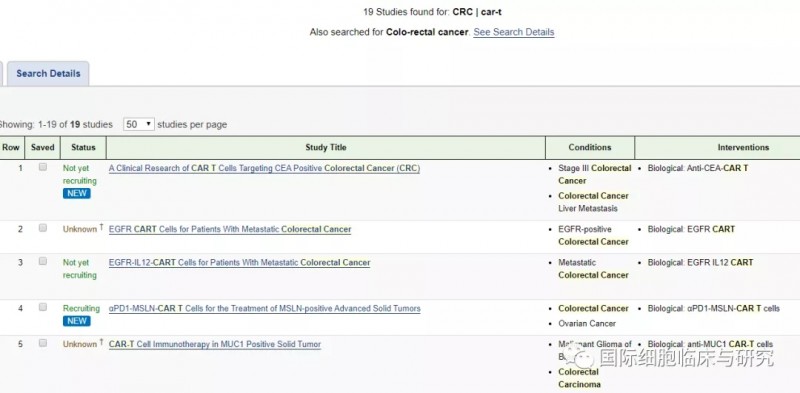
Task: Check the Saved box for row 1
Action: point(43,167)
